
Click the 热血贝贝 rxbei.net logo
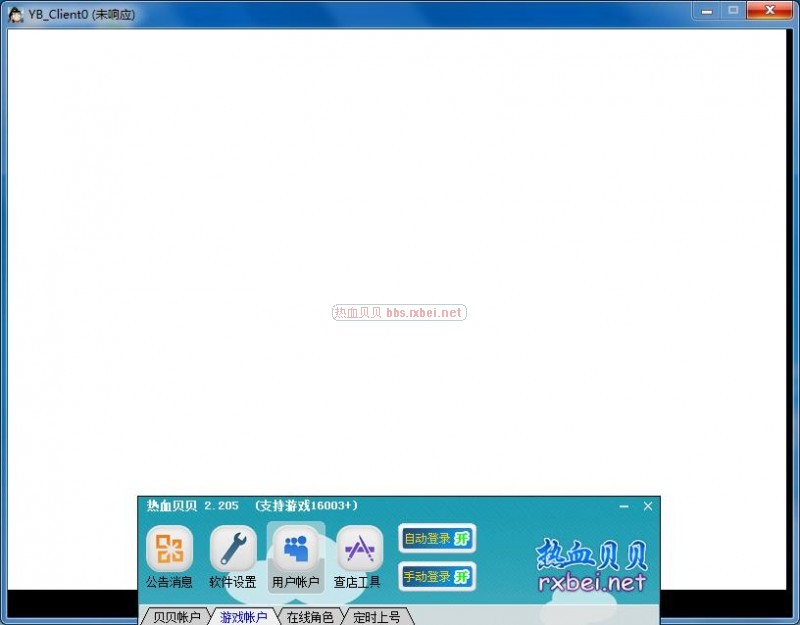click(592, 566)
